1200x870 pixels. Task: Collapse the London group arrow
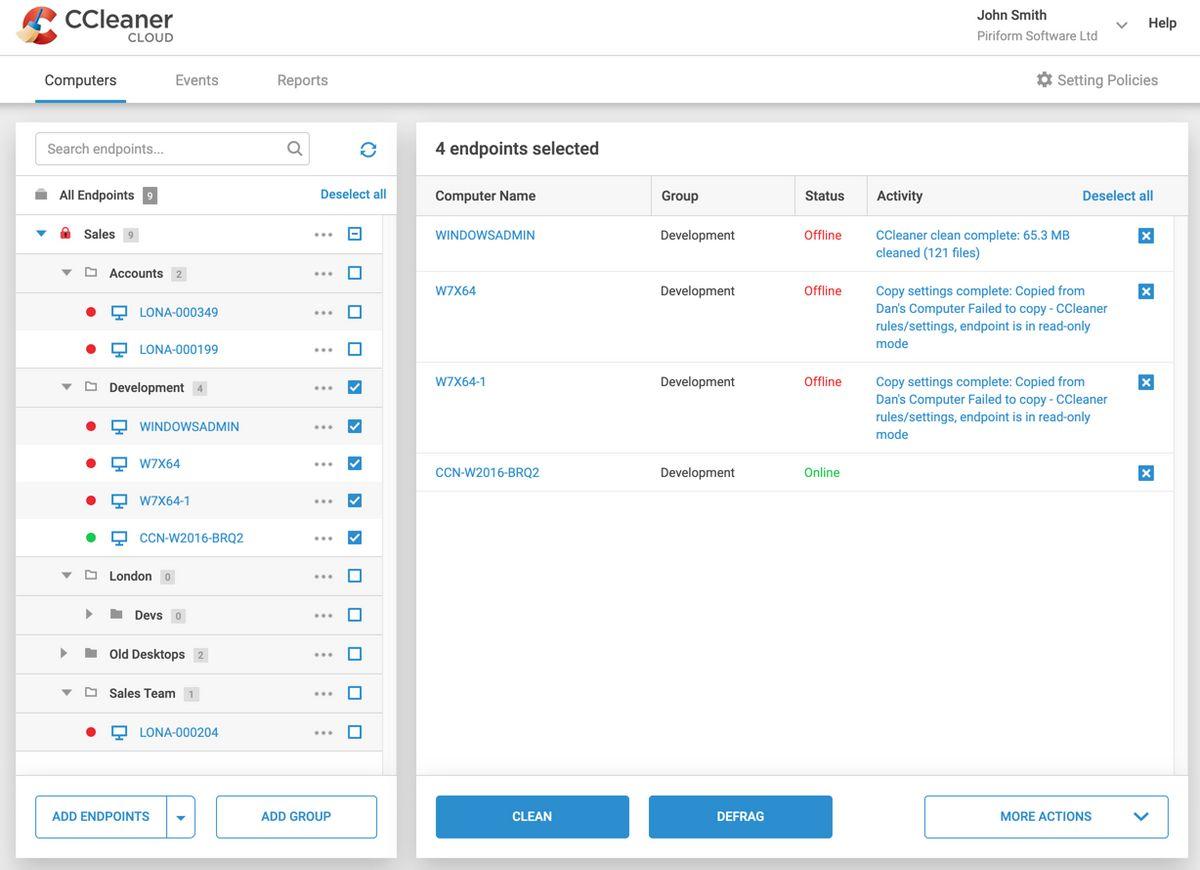66,576
